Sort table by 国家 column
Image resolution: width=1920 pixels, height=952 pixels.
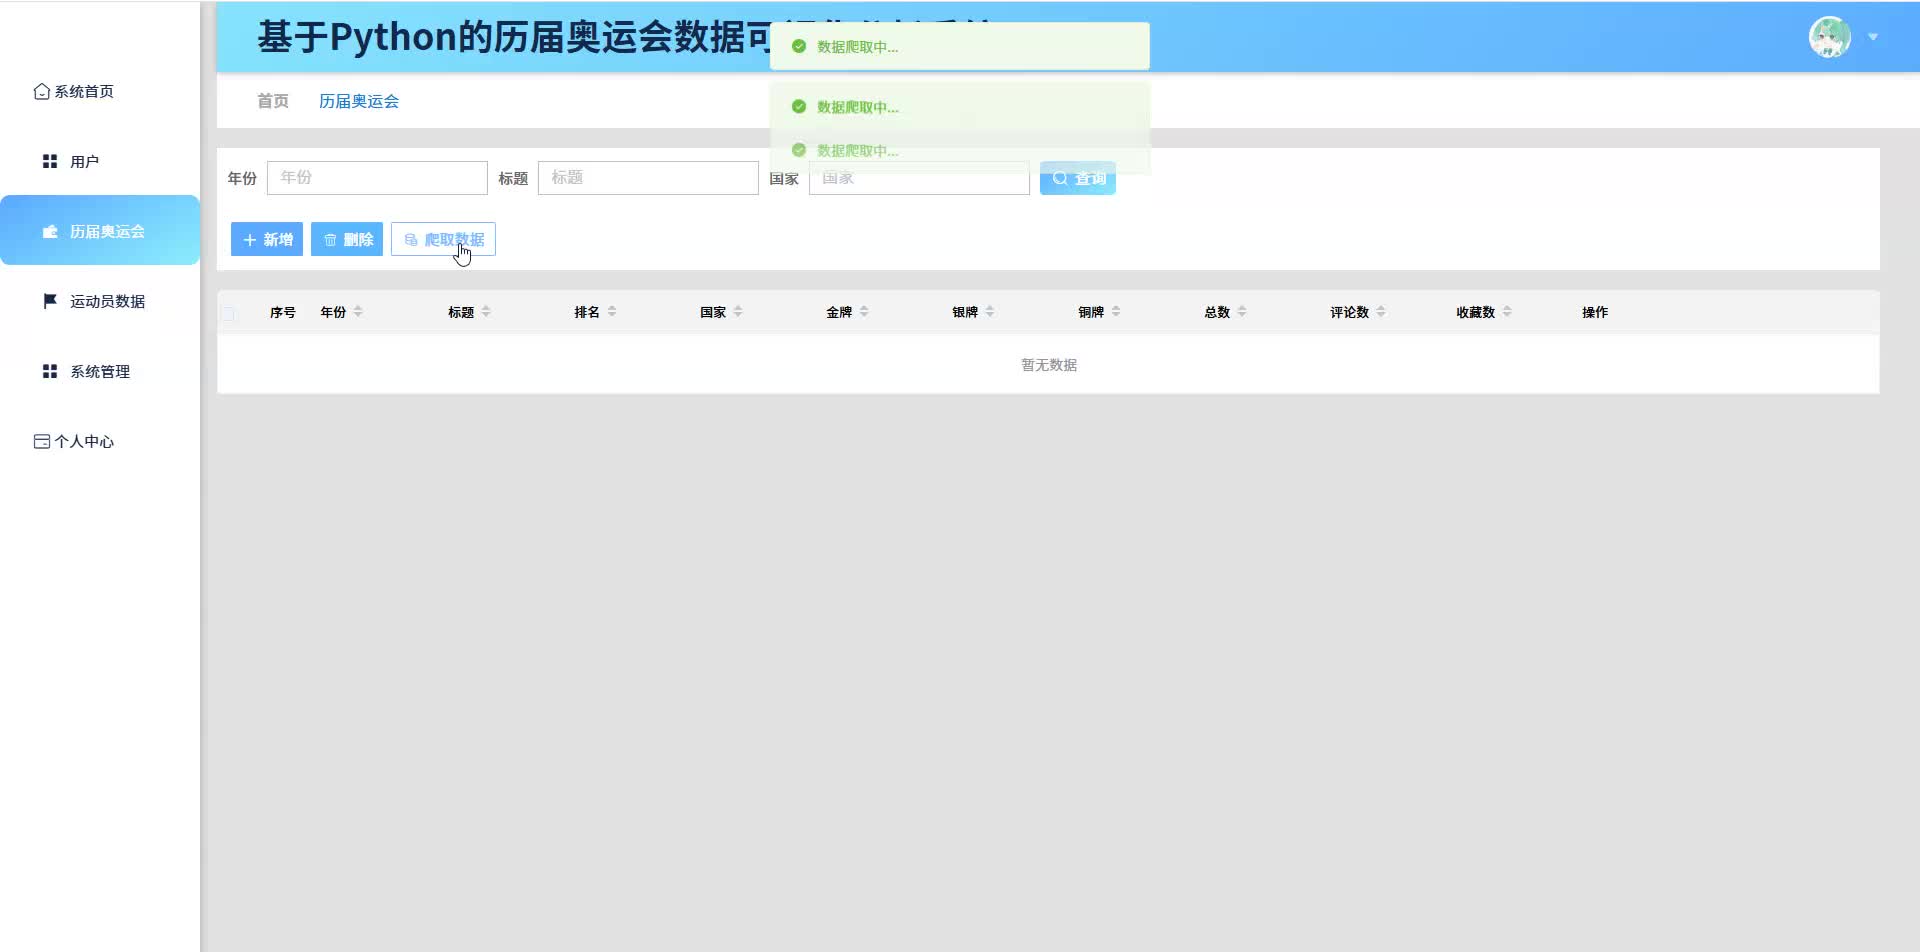[x=738, y=312]
